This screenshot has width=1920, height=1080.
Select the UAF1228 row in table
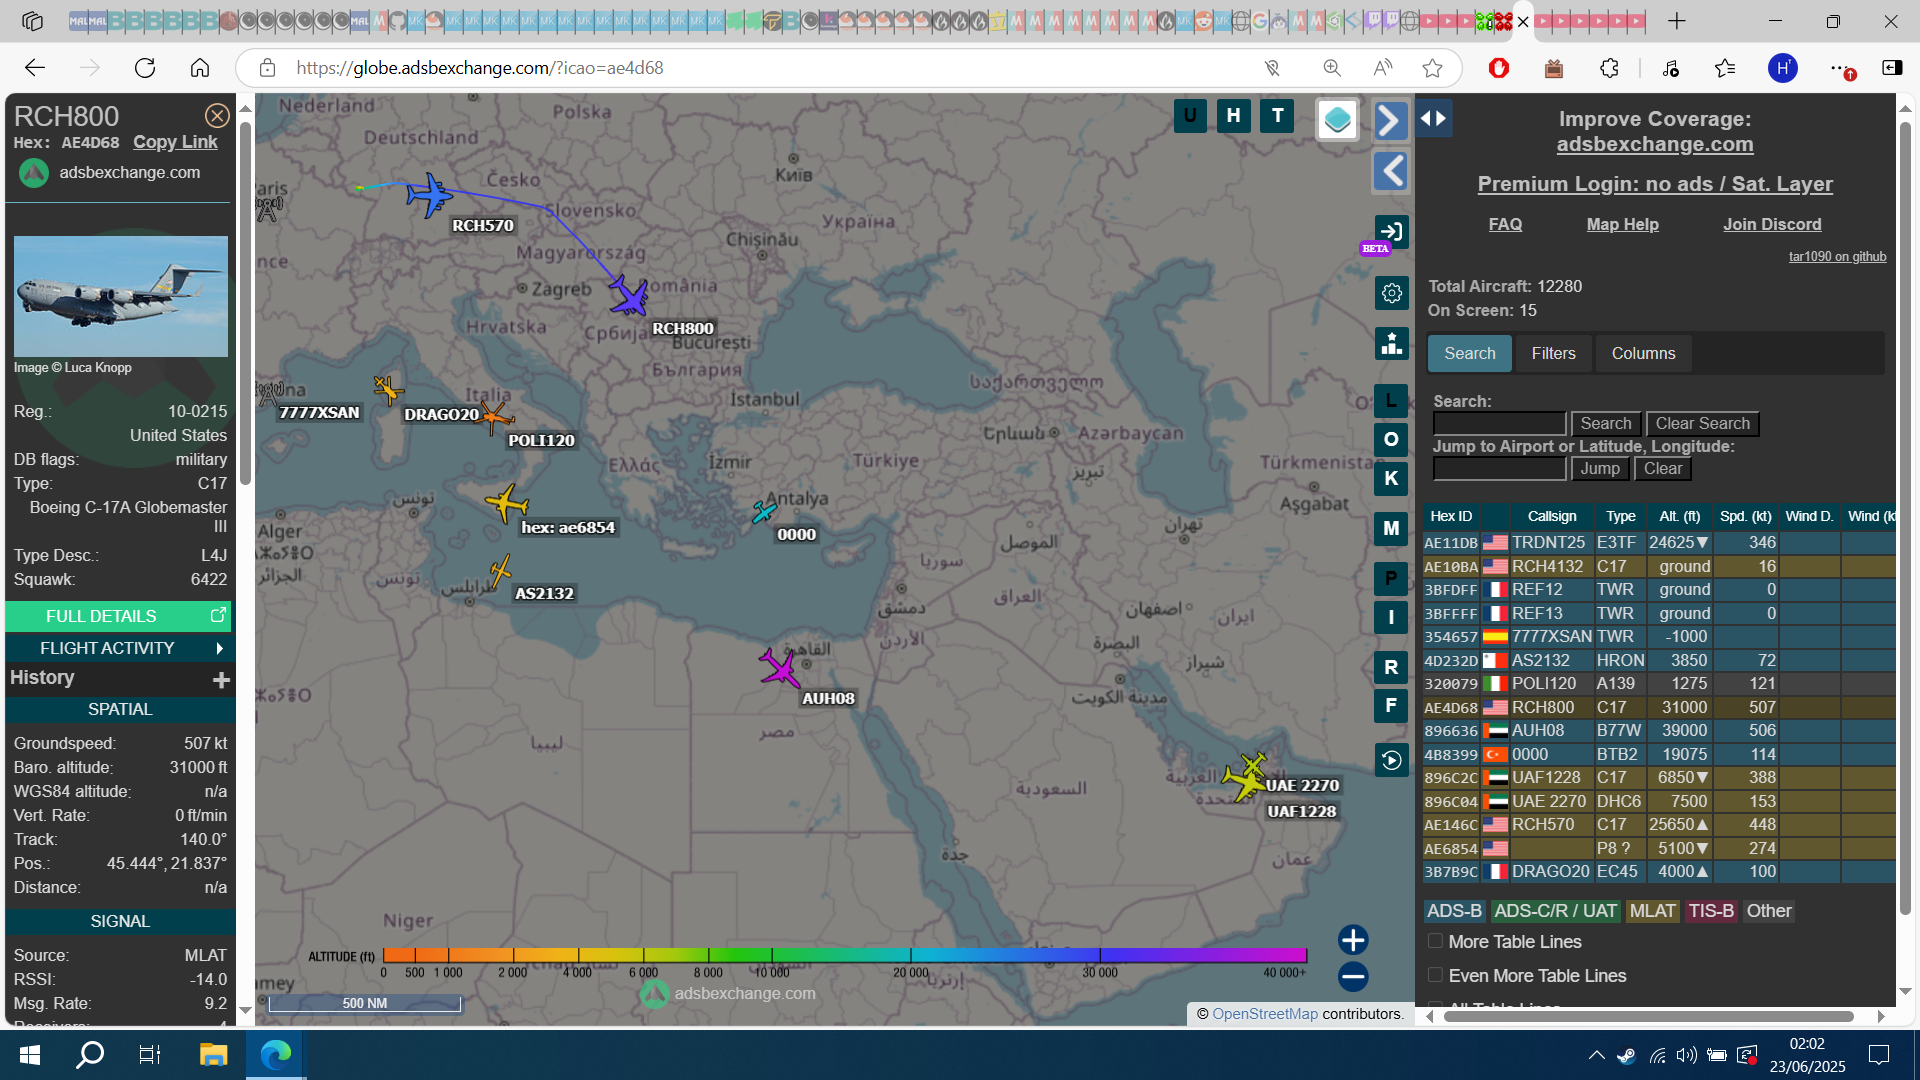click(1658, 777)
